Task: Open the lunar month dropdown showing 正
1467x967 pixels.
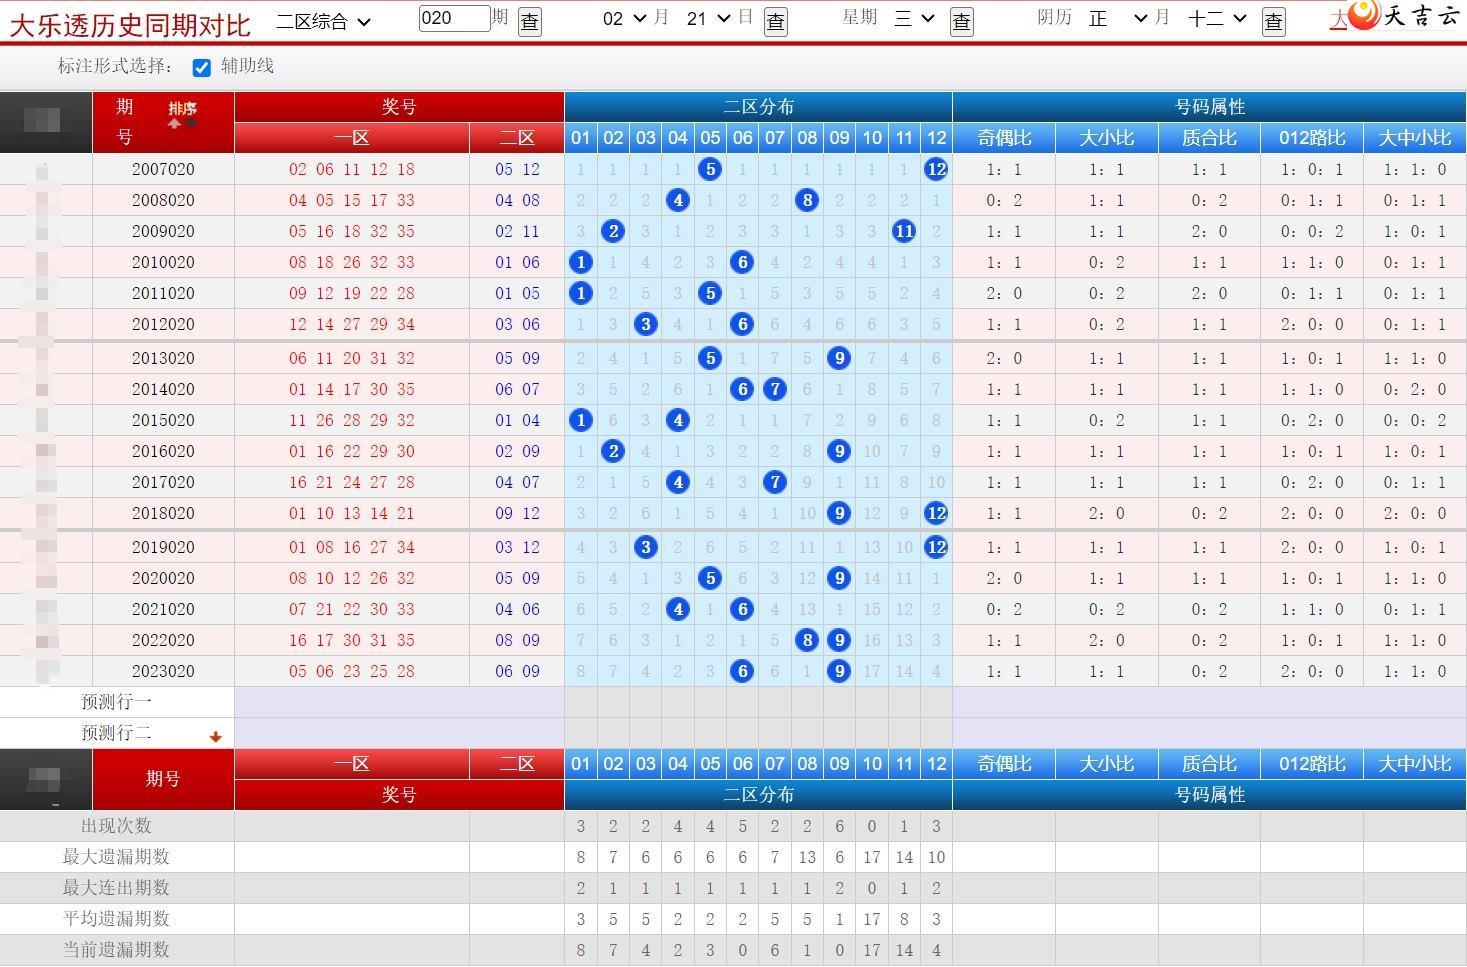Action: (x=1118, y=18)
